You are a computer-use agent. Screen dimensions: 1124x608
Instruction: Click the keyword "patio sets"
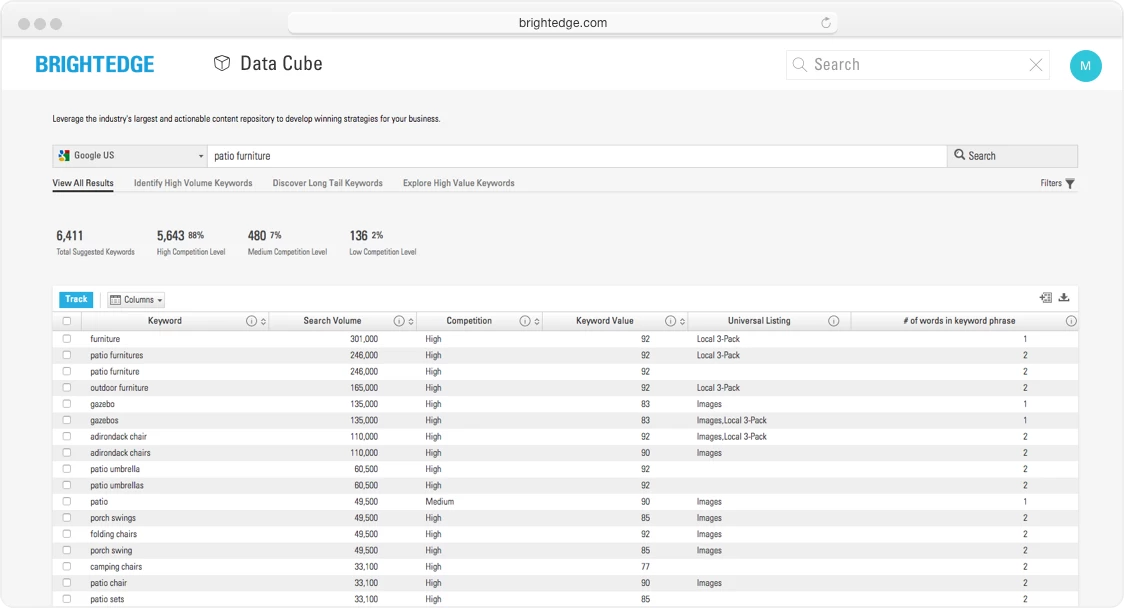(x=107, y=599)
